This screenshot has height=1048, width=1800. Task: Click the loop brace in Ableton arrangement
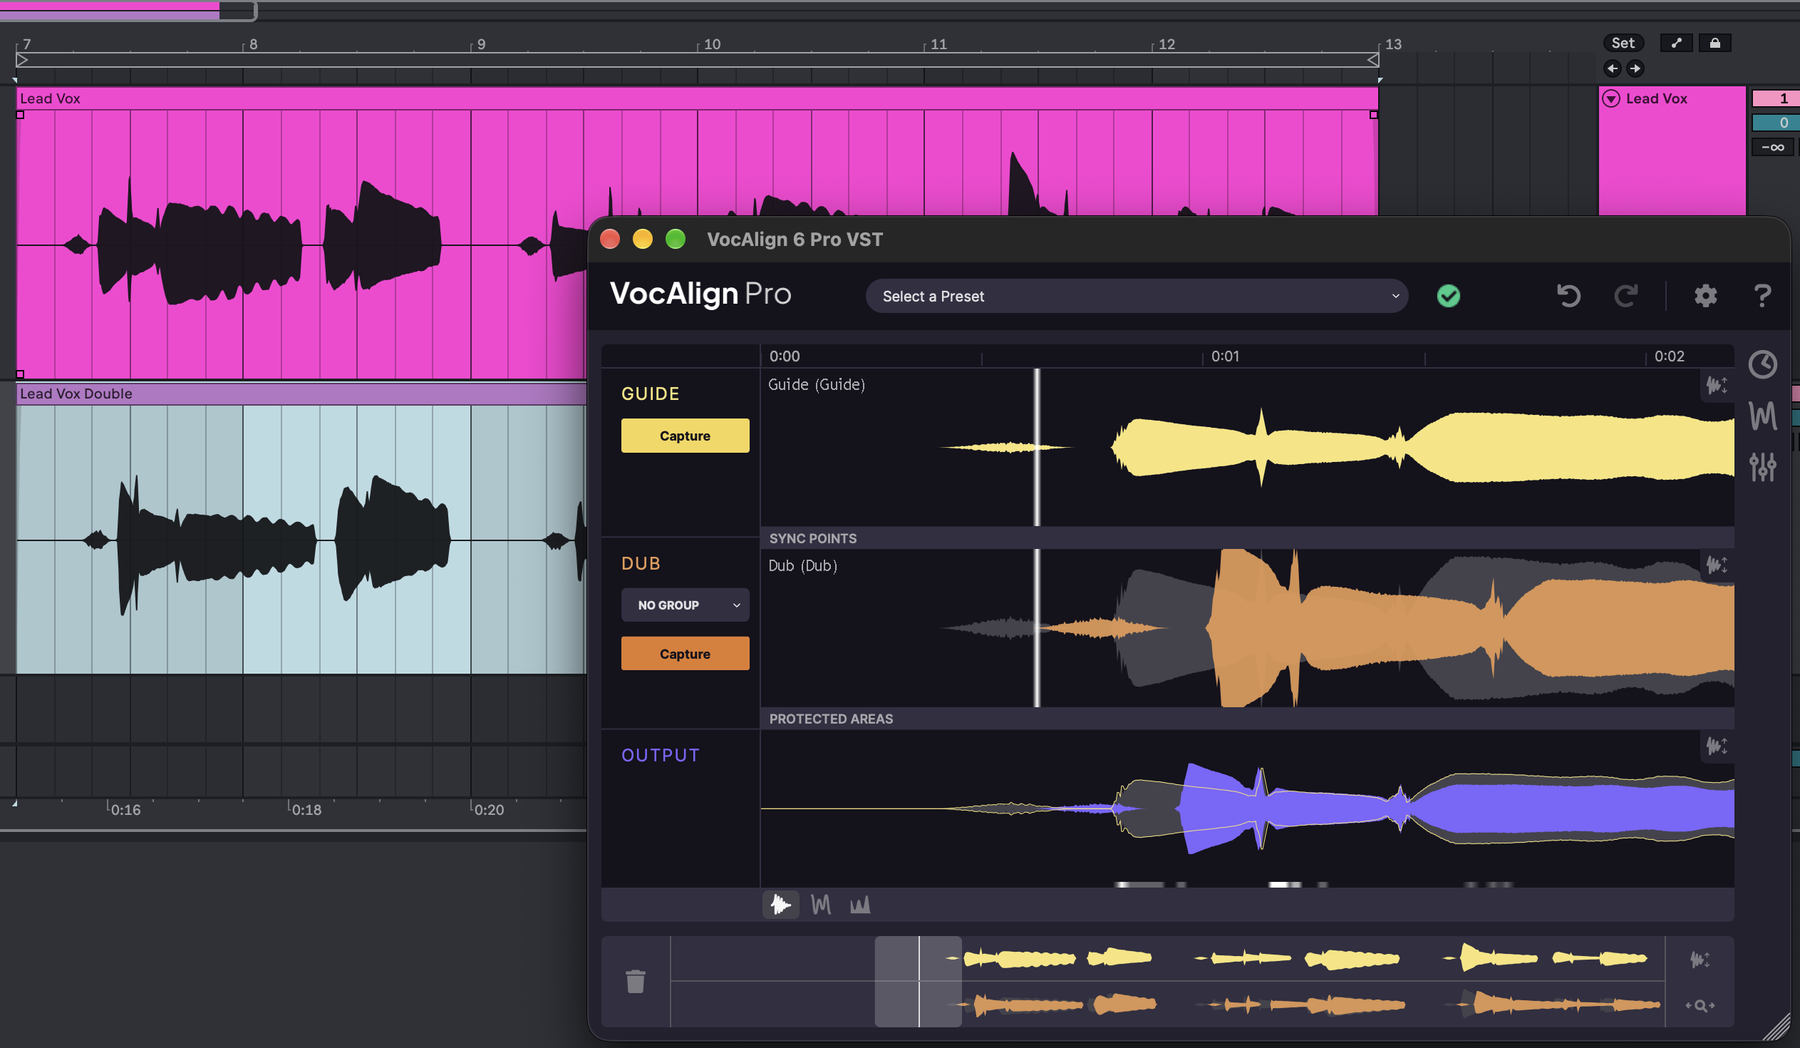(697, 60)
